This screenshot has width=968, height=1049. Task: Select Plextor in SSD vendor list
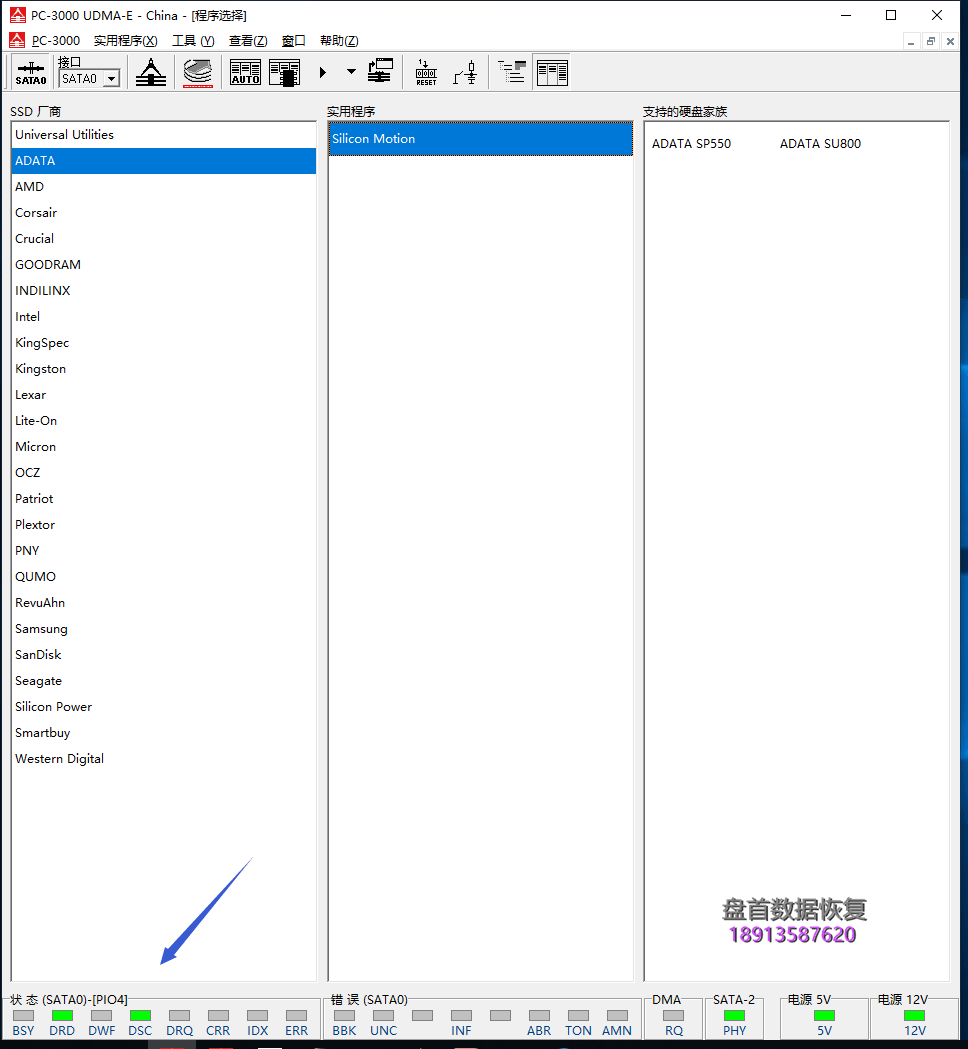(x=164, y=525)
